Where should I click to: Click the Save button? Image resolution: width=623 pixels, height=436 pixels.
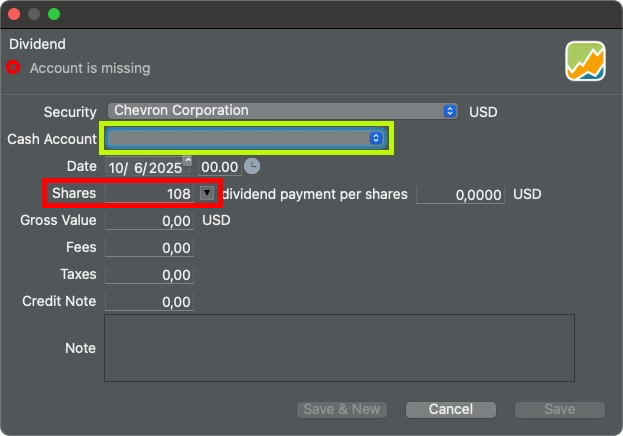[559, 409]
